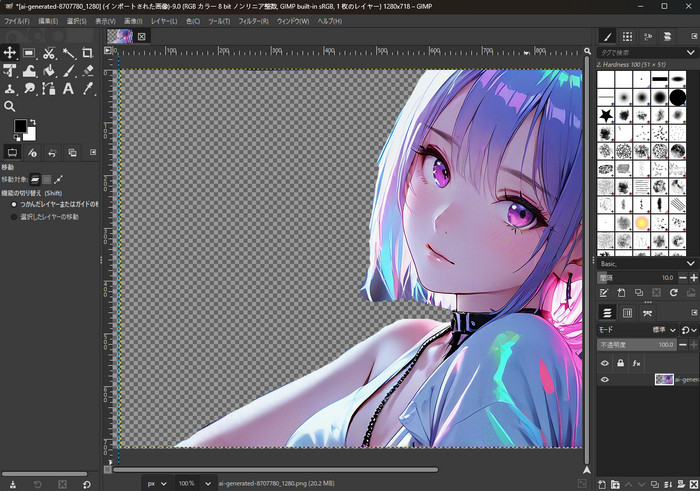Image resolution: width=700 pixels, height=491 pixels.
Task: Expand the Basic brush tag dropdown
Action: point(691,264)
